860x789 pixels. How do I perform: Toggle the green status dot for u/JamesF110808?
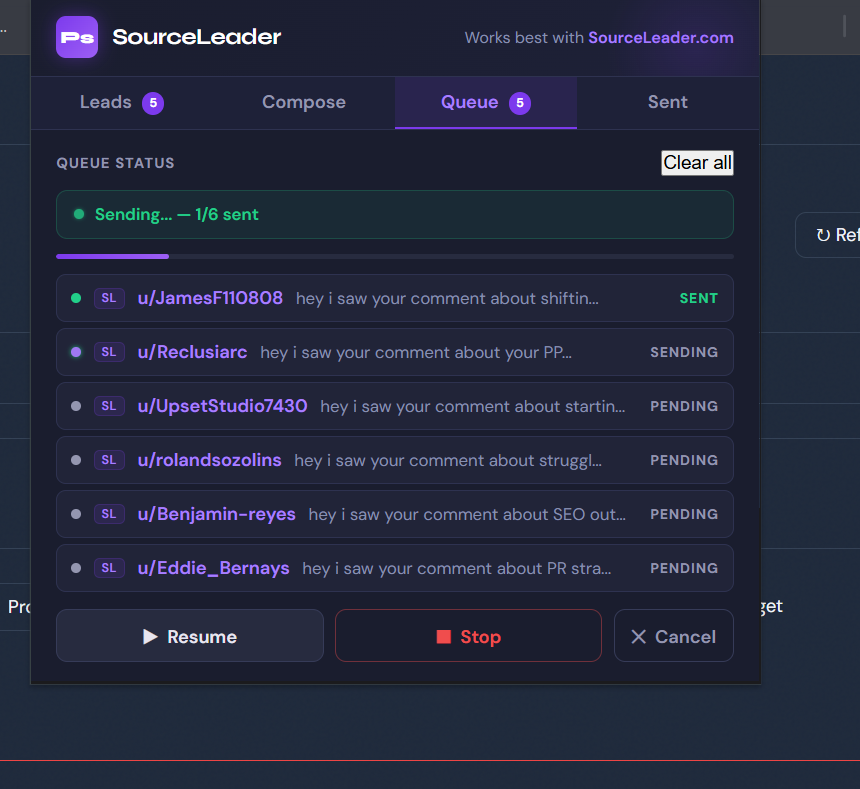[x=78, y=298]
